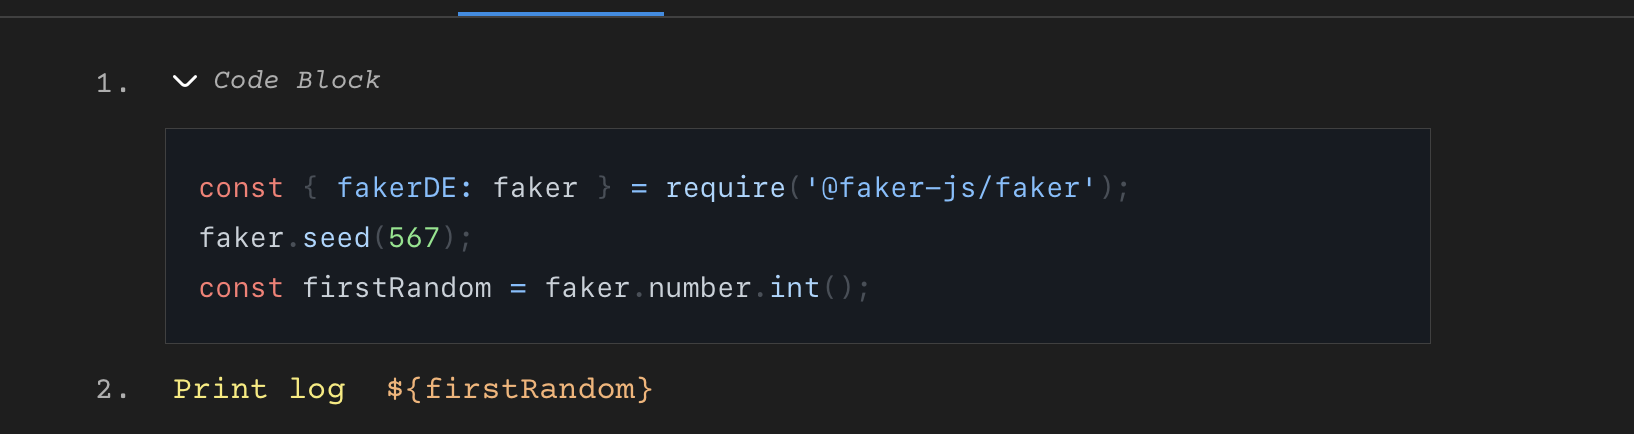
Task: Click the require function call
Action: pos(725,188)
